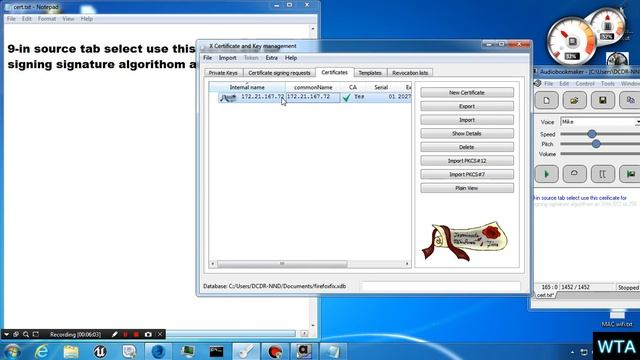Screen dimensions: 640x360
Task: Click the cloud-shaped icon button in Audiobookmaker
Action: pyautogui.click(x=574, y=174)
